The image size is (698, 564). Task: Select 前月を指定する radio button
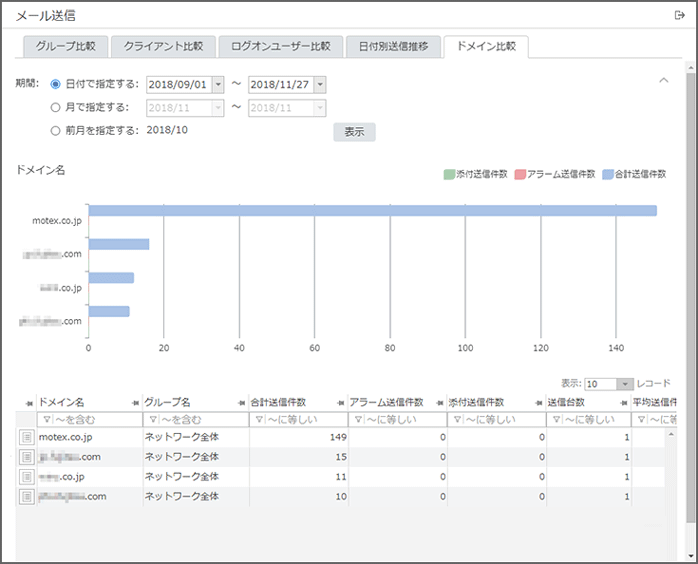(55, 130)
